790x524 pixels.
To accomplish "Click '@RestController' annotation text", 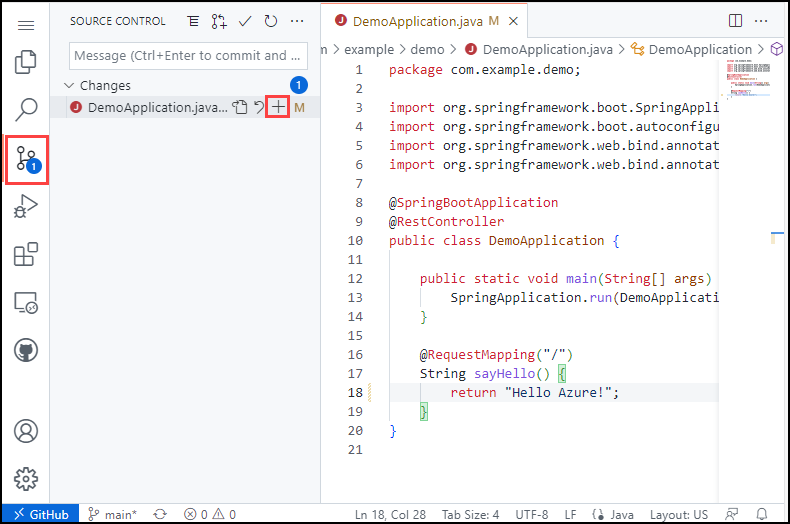I will 446,222.
